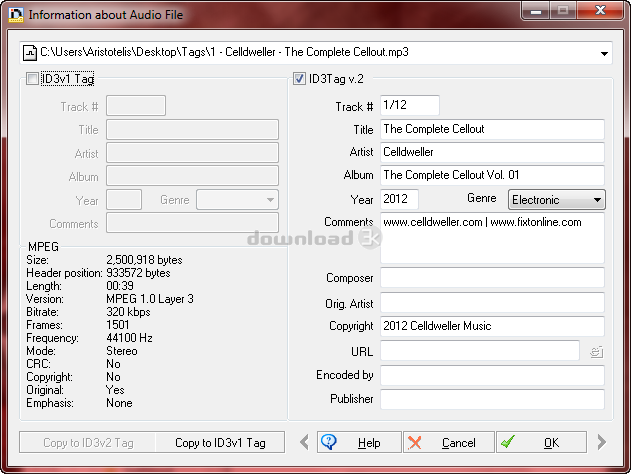
Task: Click the version value MPEG 1.0 Layer 3
Action: pyautogui.click(x=150, y=299)
